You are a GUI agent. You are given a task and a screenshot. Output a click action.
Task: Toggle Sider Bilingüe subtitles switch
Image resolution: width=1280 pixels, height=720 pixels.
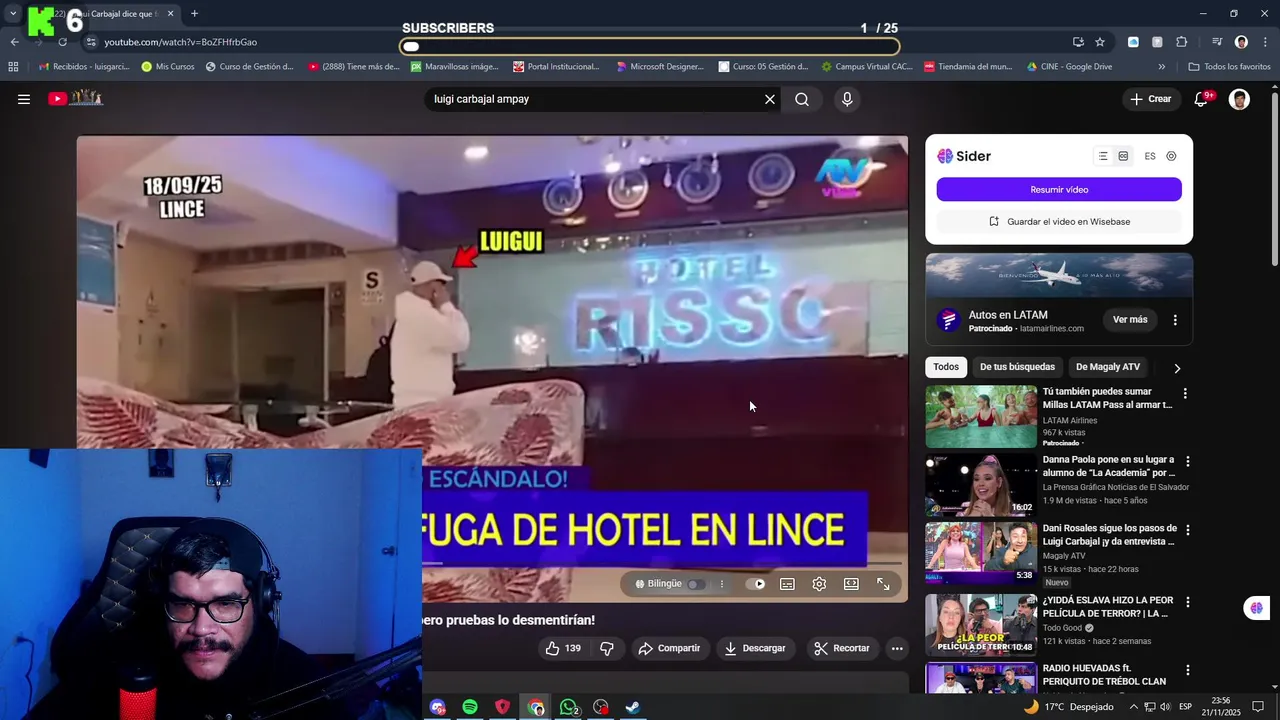695,584
